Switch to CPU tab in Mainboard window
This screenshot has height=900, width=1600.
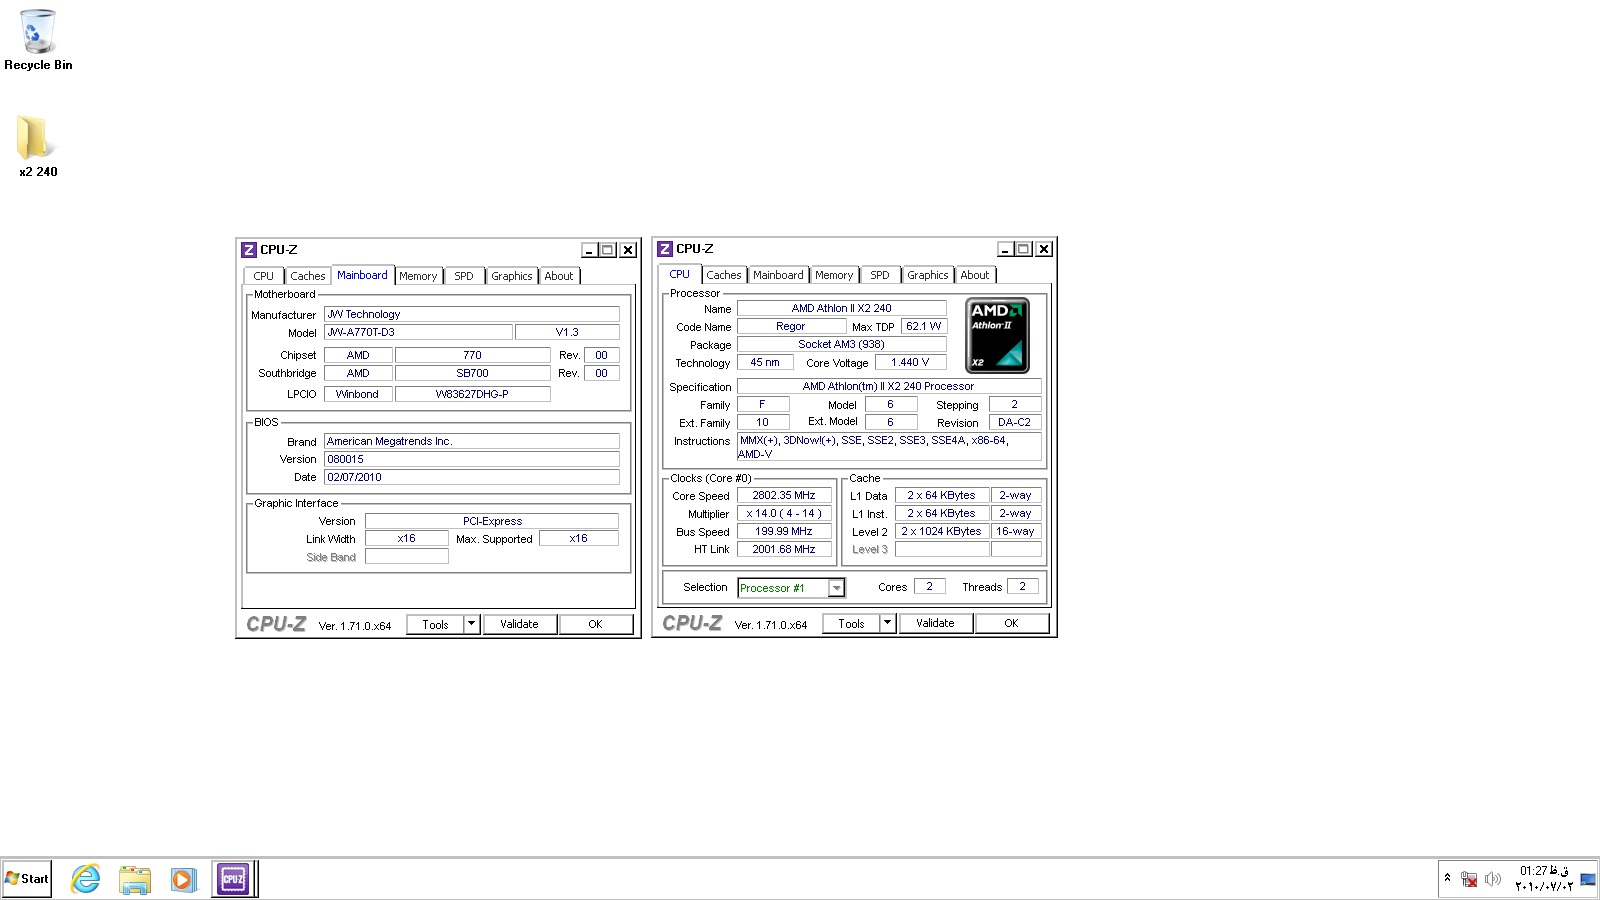click(264, 276)
